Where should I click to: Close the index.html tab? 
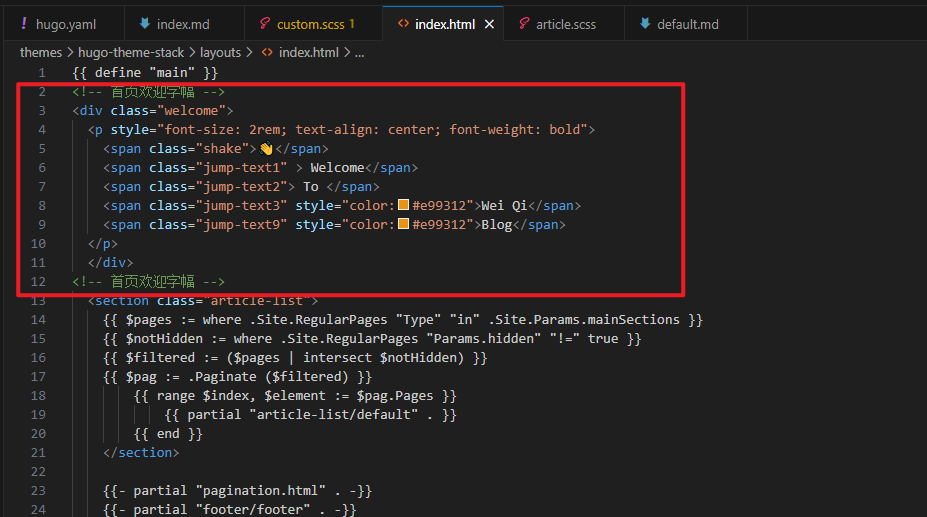coord(490,24)
